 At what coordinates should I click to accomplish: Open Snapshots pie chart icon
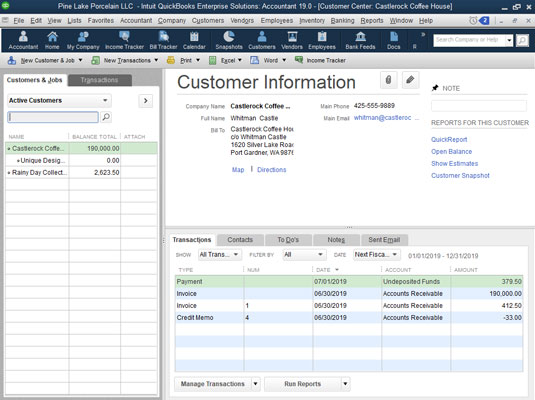pos(229,40)
